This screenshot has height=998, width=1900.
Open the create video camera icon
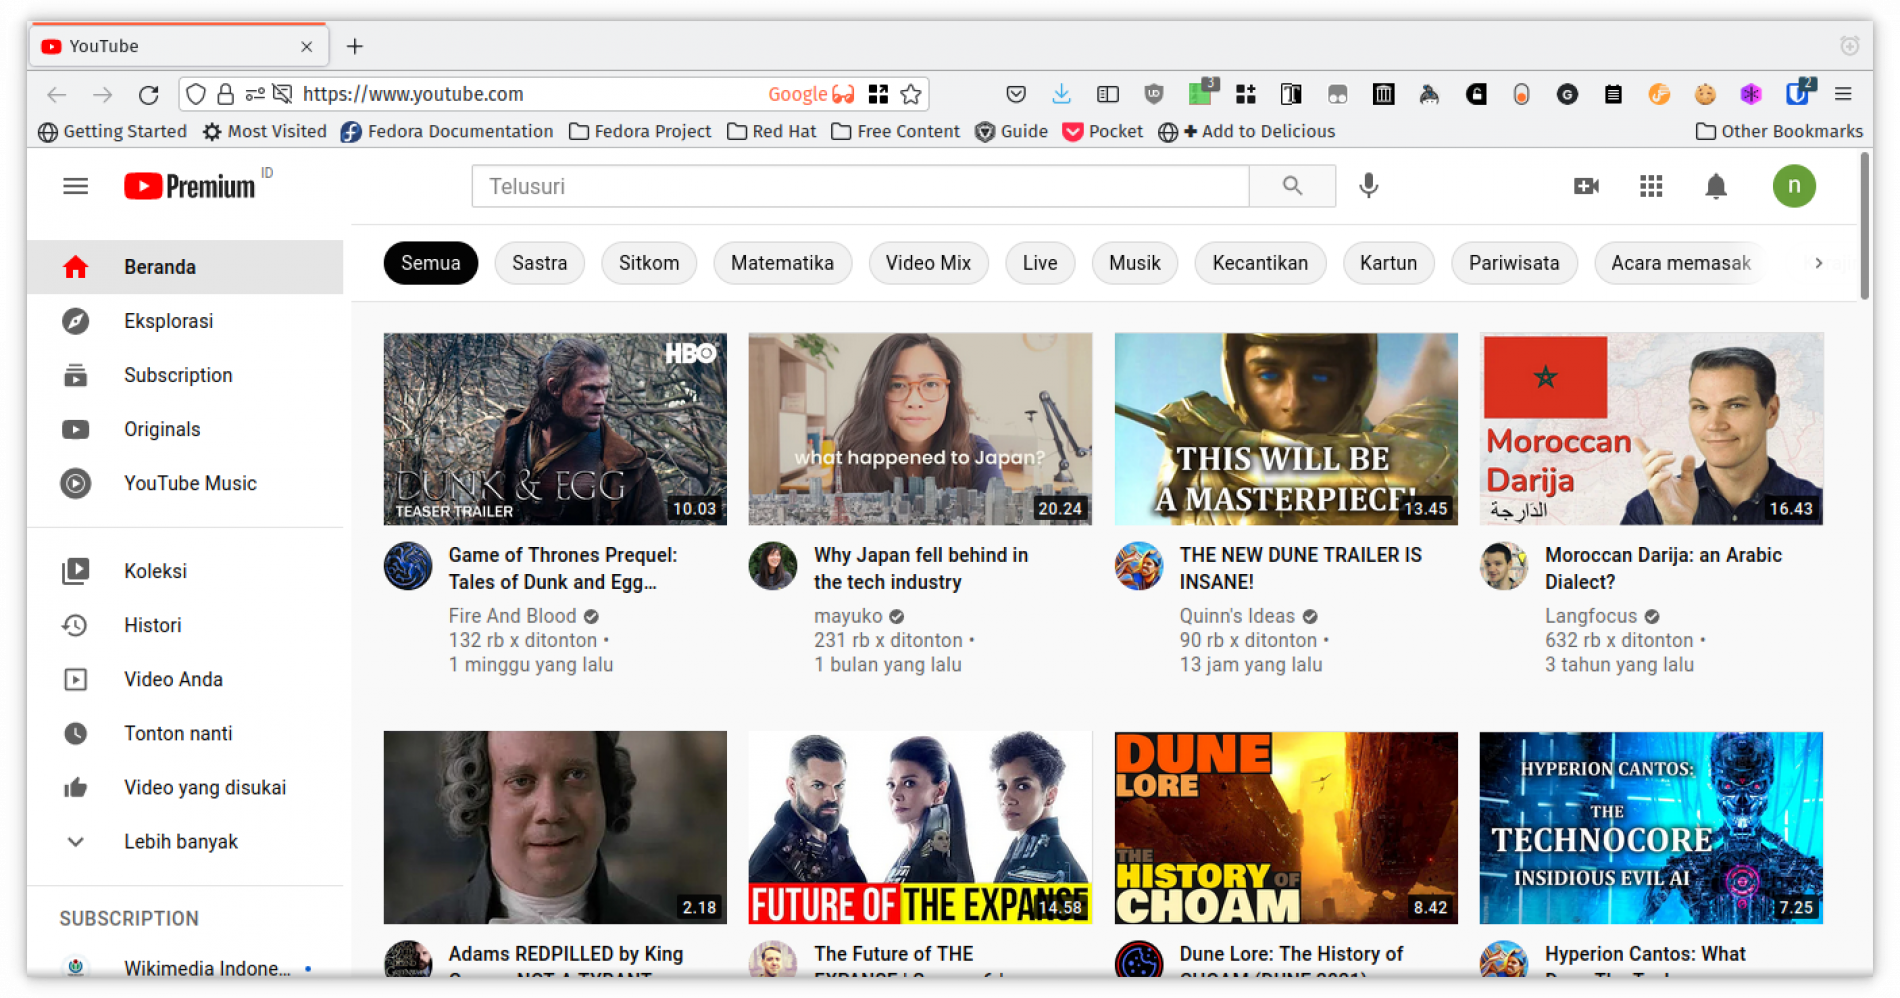(1586, 186)
